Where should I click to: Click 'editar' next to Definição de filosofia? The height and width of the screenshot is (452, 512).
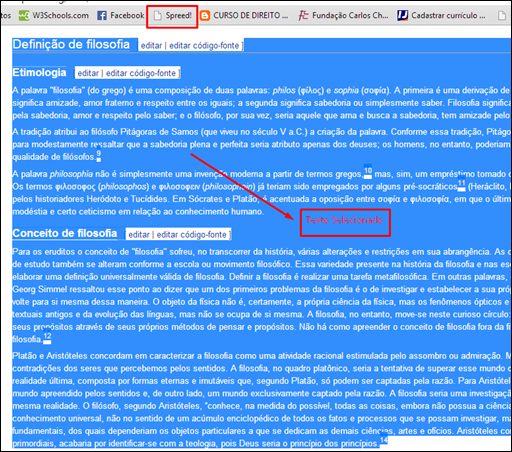[151, 46]
